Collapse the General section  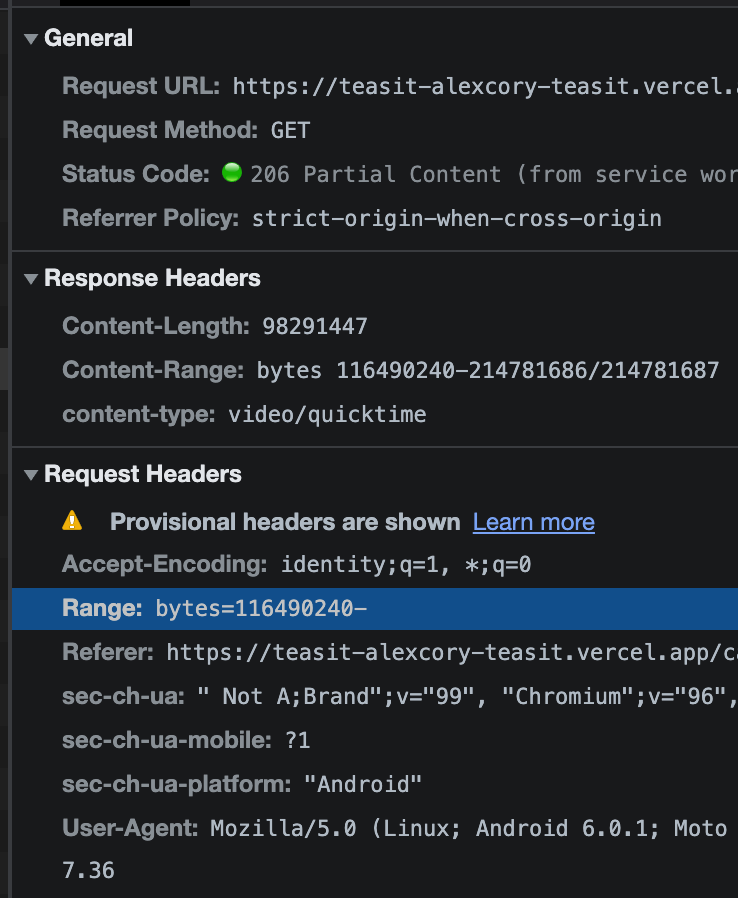tap(30, 38)
